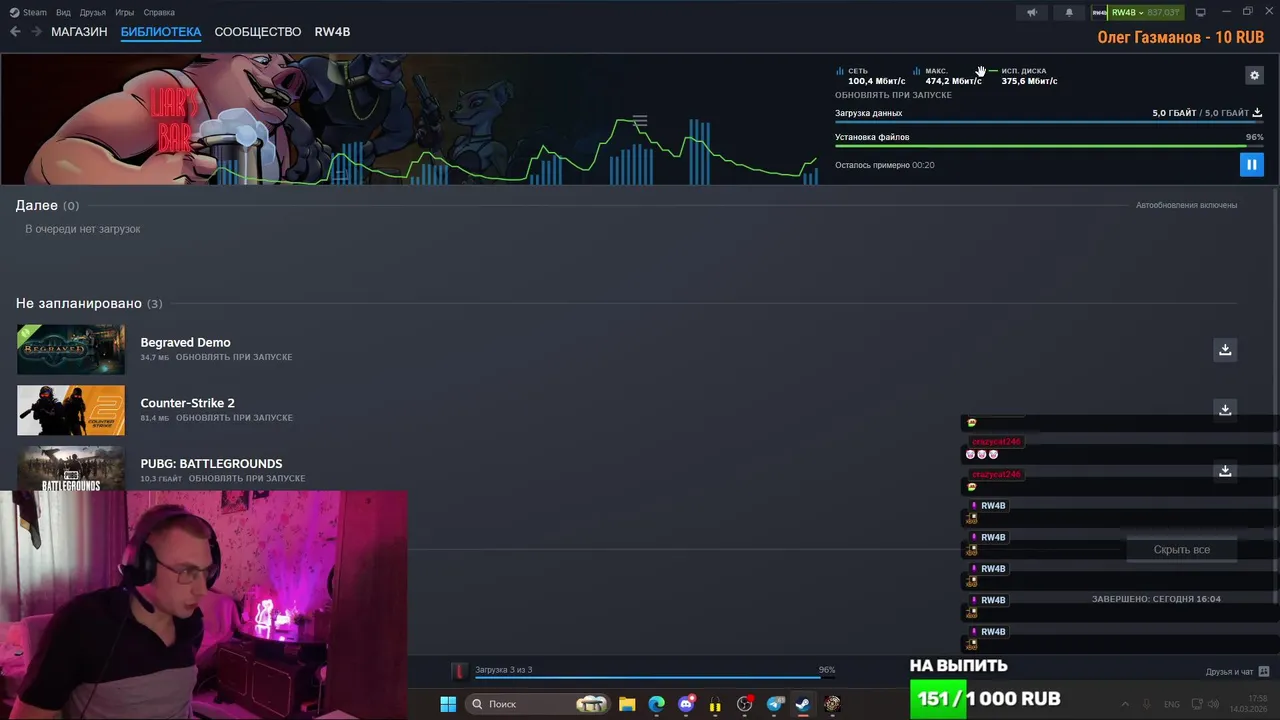Click the download icon beside 5,0 ГБАЙТ
Image resolution: width=1280 pixels, height=720 pixels.
coord(1258,113)
